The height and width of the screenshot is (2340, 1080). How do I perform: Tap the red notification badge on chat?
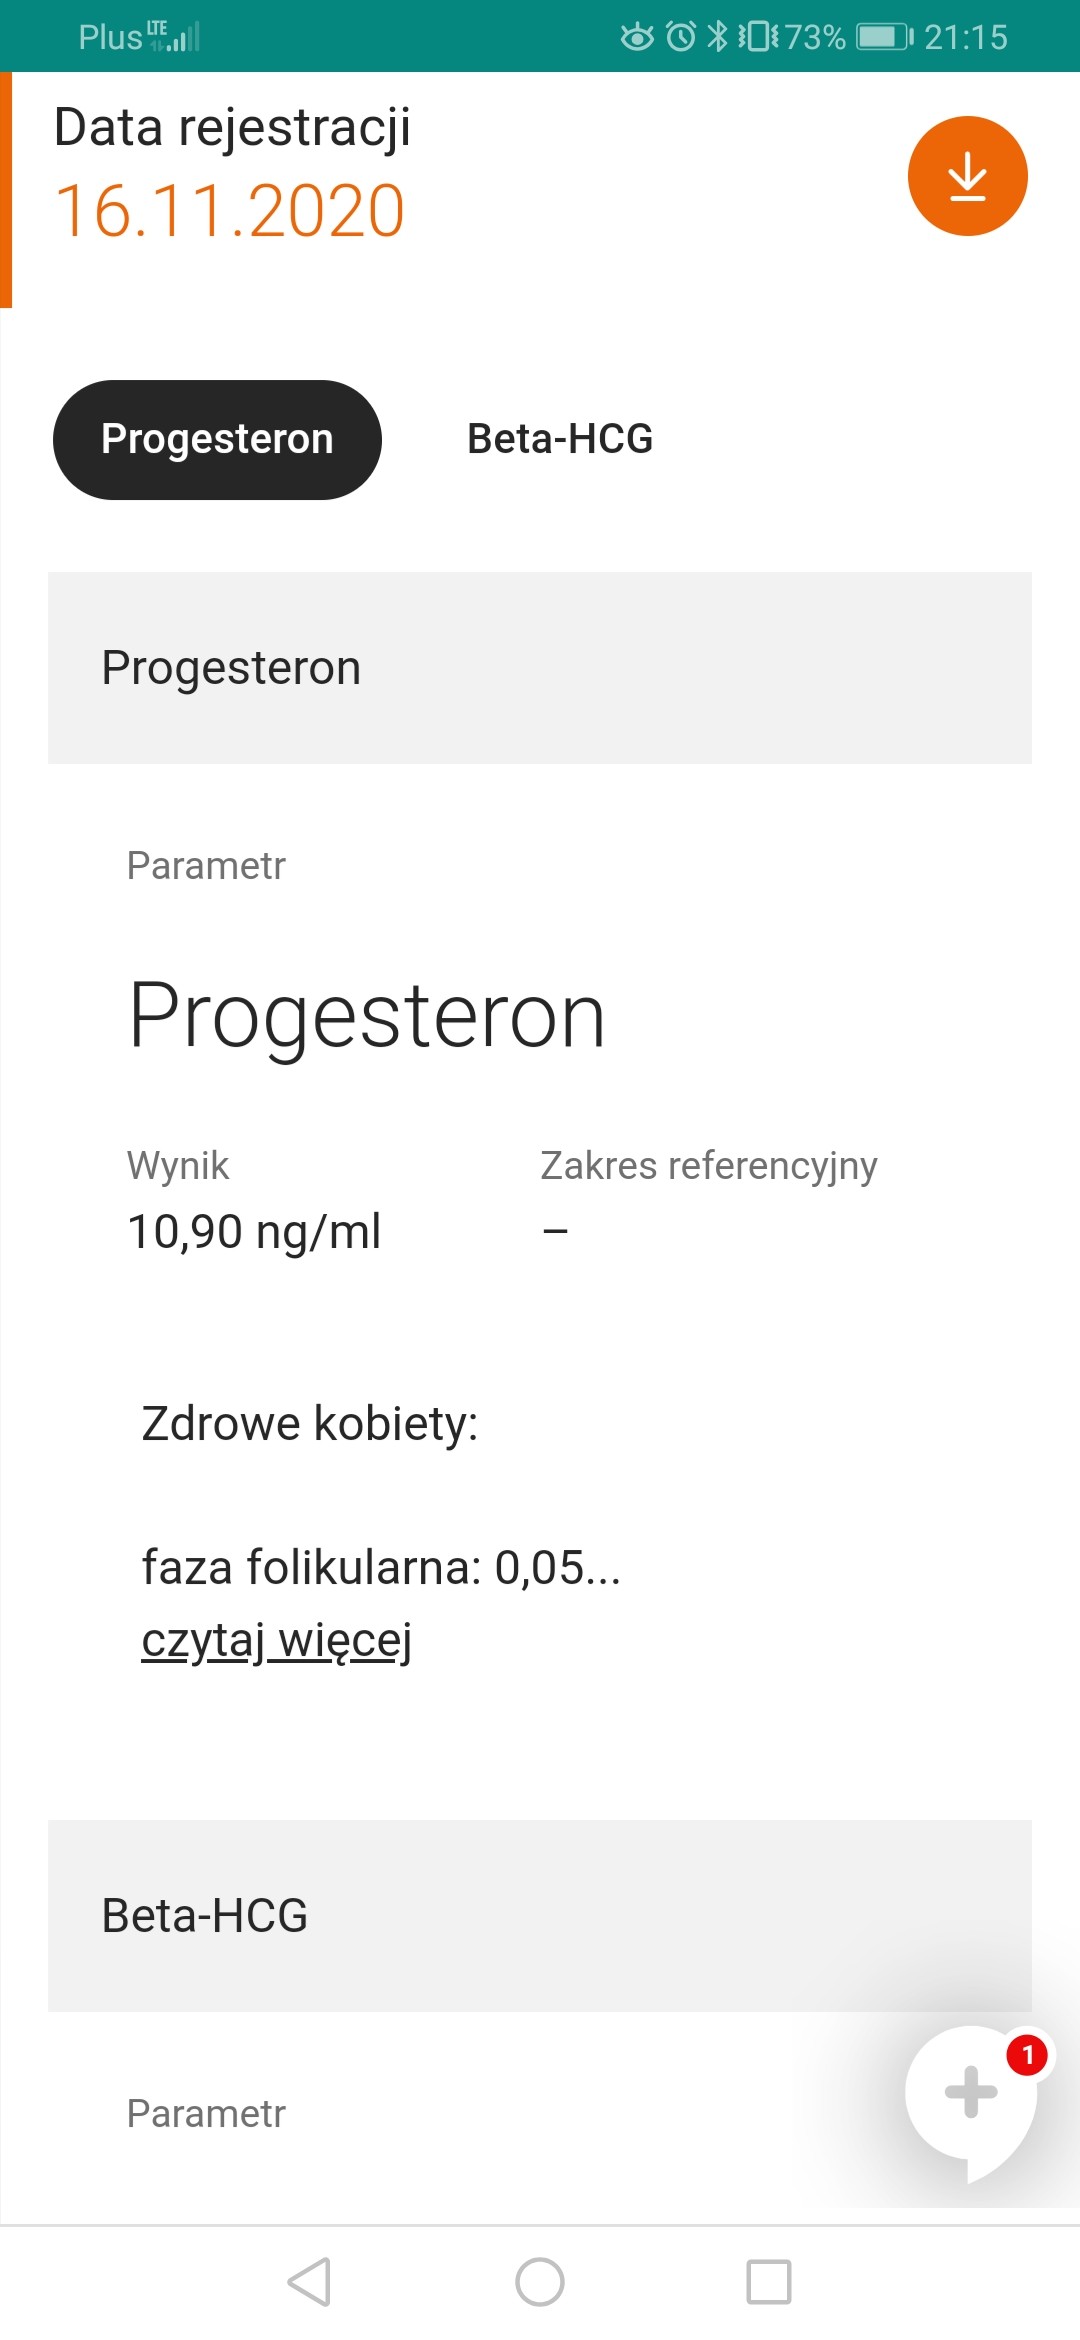coord(1027,2056)
